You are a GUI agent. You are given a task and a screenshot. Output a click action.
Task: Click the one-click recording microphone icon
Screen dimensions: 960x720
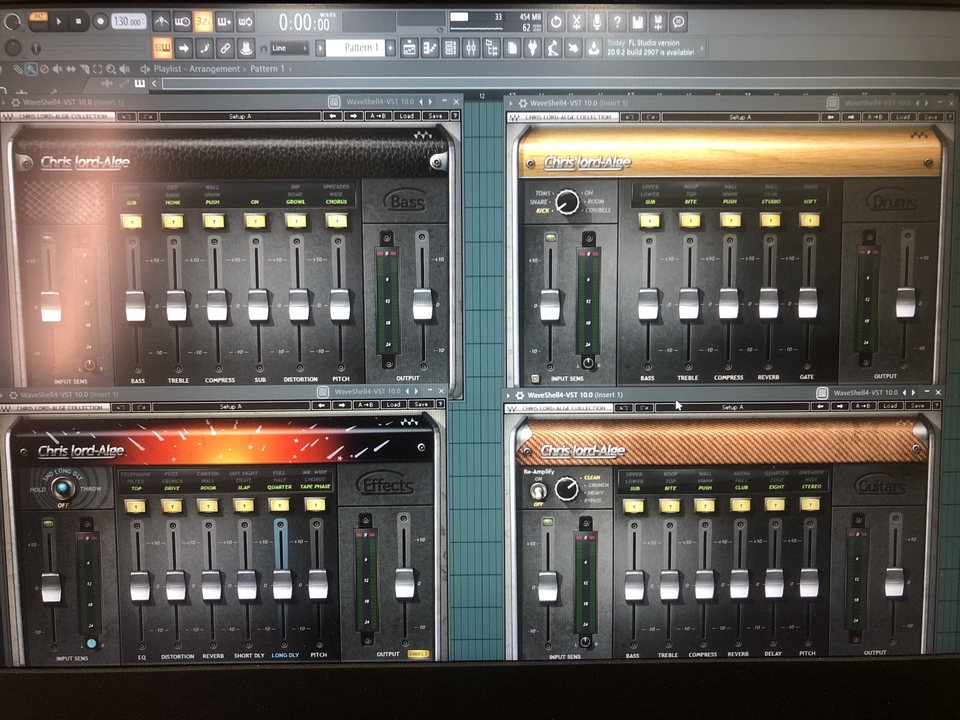tap(597, 22)
